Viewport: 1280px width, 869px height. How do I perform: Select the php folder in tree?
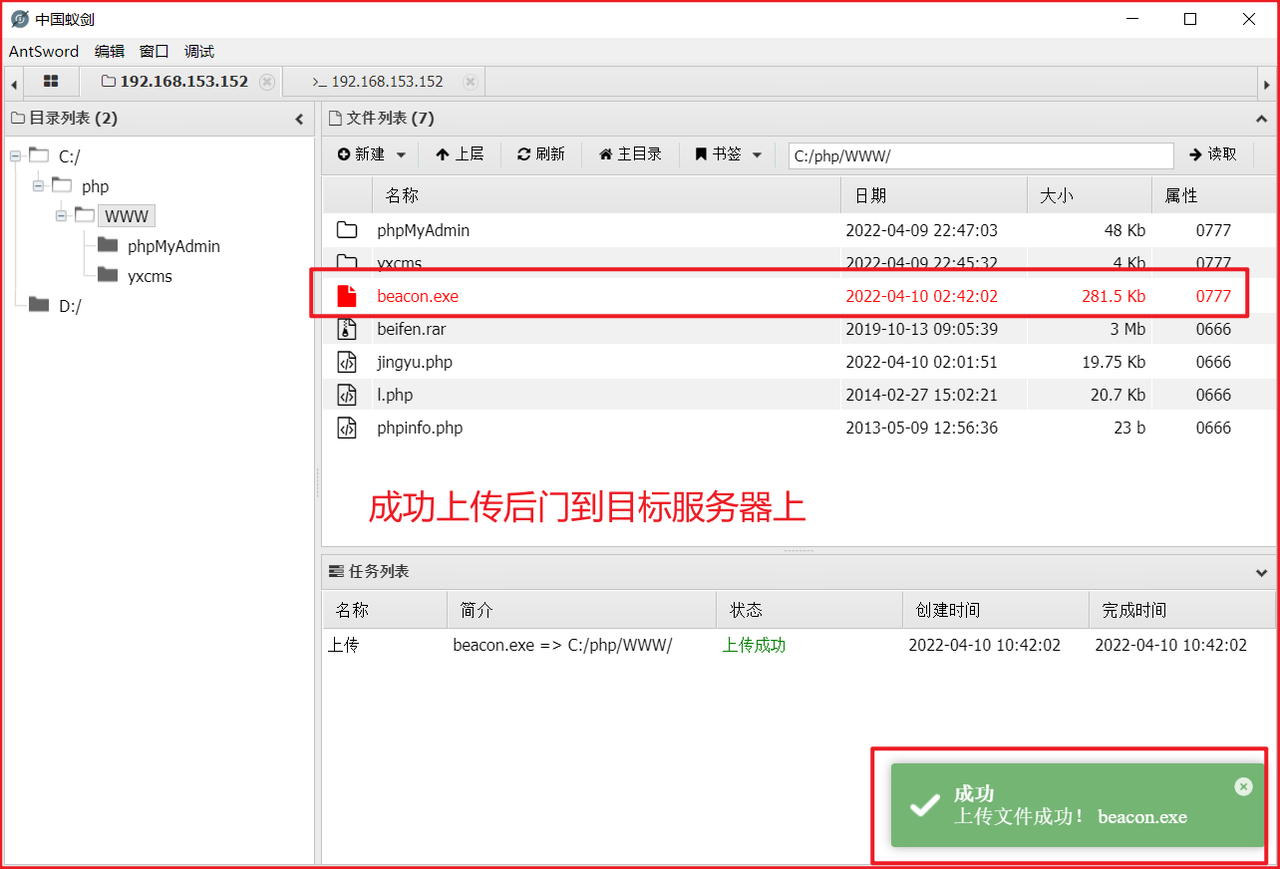click(95, 186)
